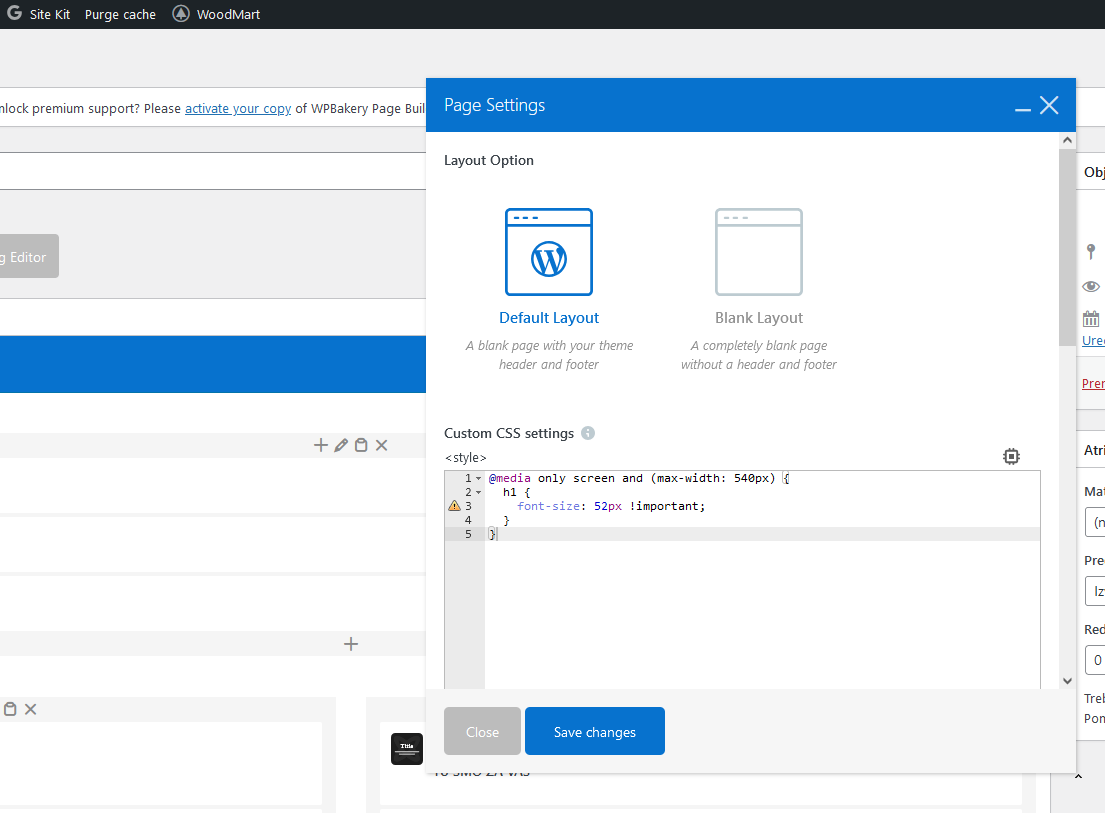This screenshot has height=813, width=1105.
Task: Fold the @media block on line 1
Action: coord(479,478)
